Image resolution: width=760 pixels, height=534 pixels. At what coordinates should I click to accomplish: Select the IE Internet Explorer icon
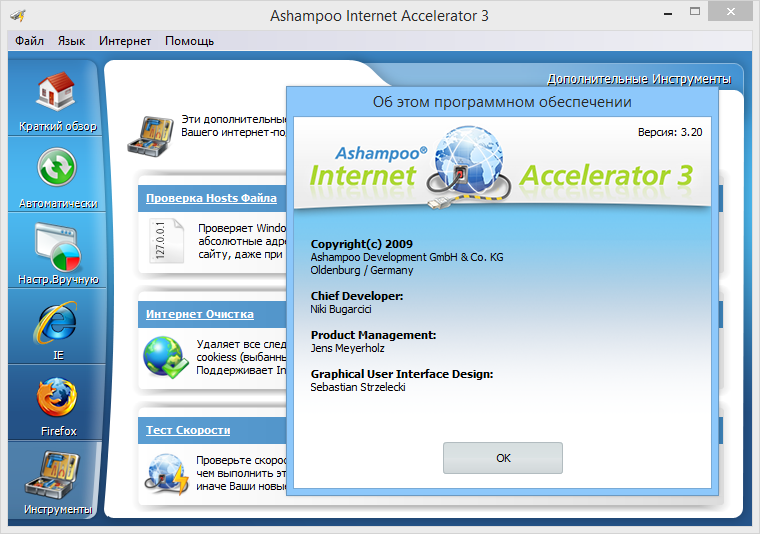tap(55, 322)
